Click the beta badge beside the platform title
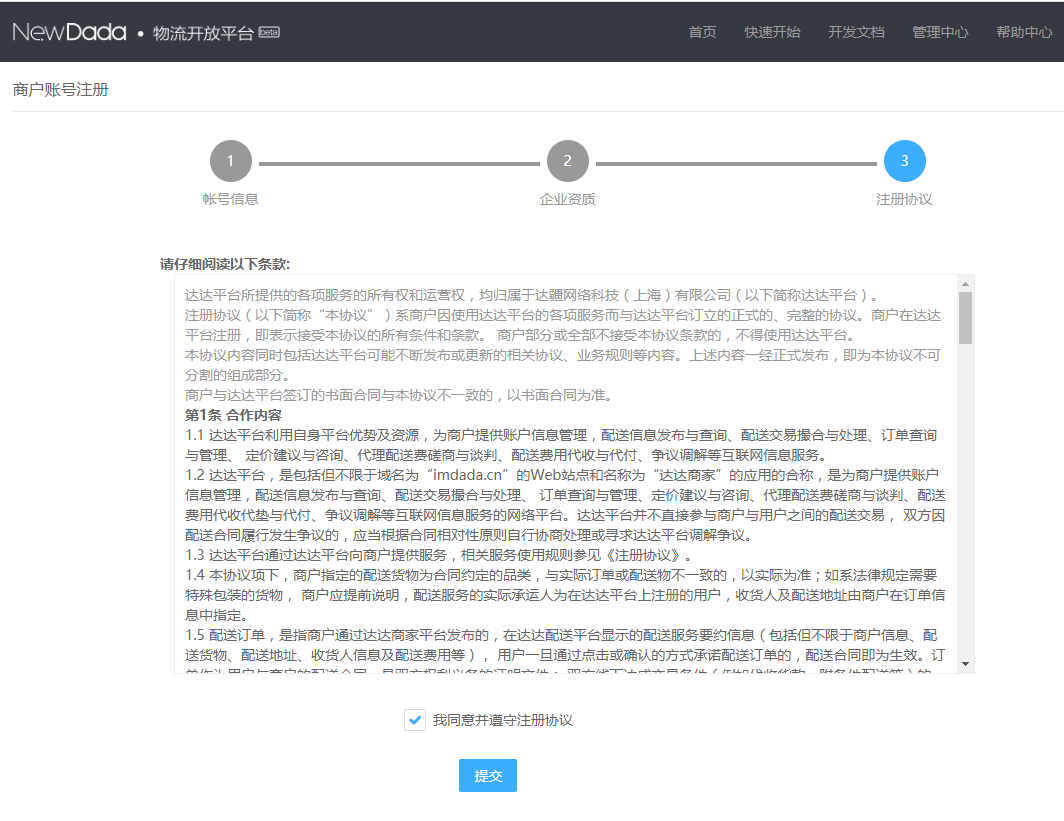This screenshot has width=1064, height=821. pos(269,32)
